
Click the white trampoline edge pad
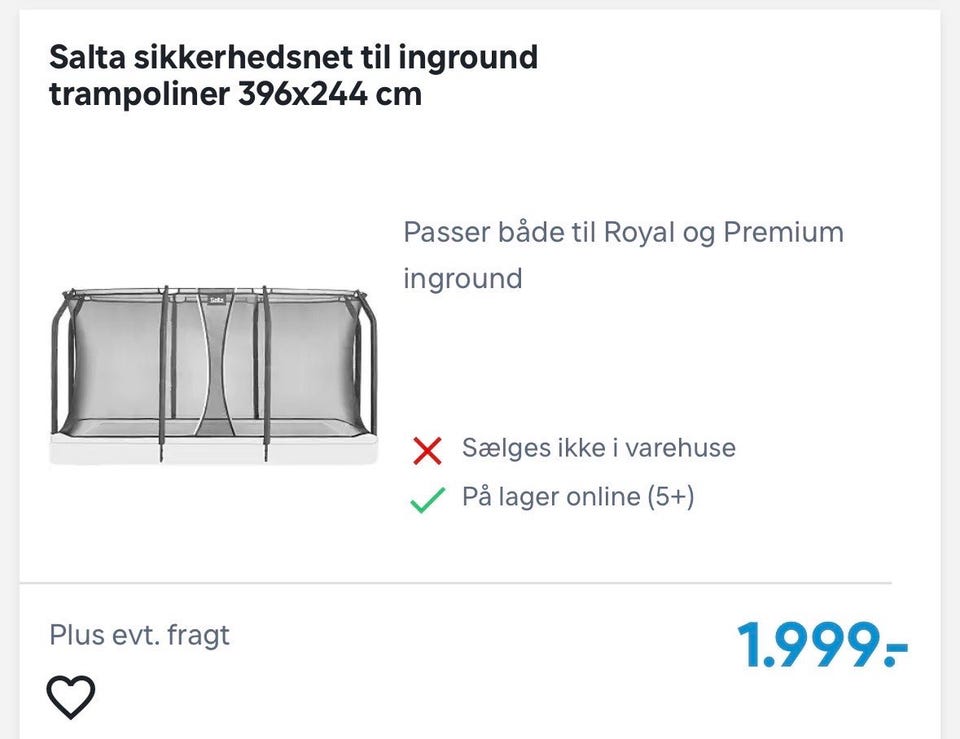[215, 450]
